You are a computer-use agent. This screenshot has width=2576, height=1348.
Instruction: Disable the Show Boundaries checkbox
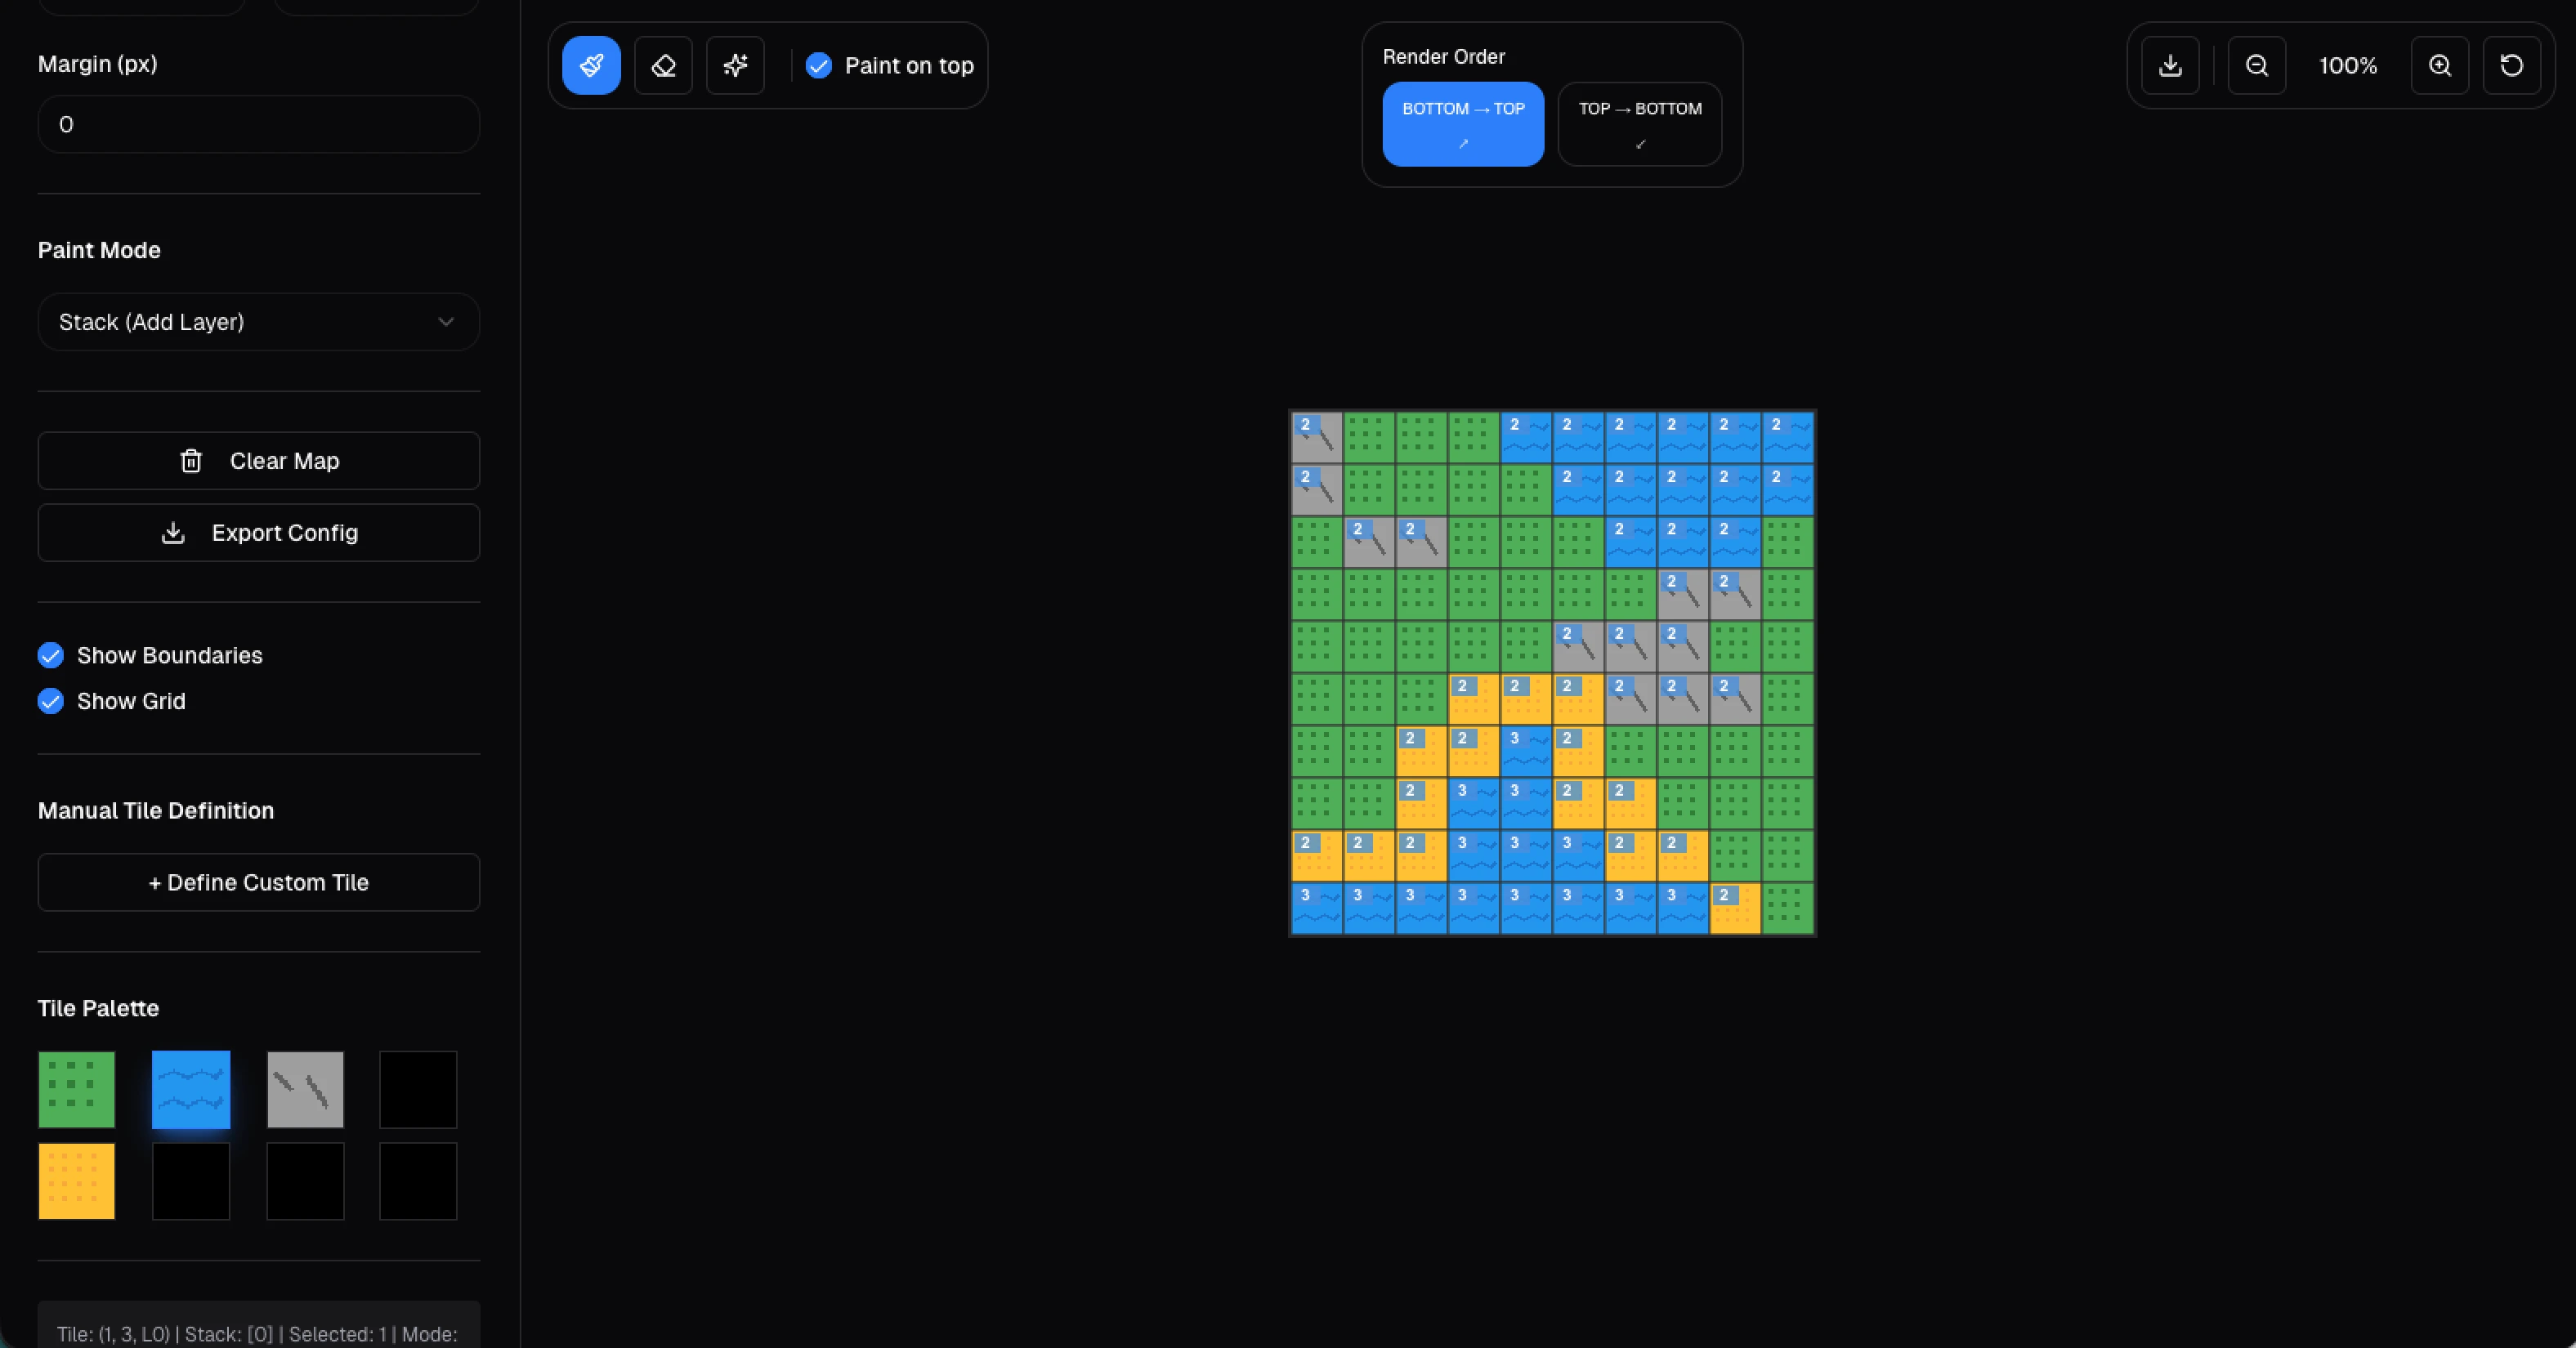tap(51, 655)
